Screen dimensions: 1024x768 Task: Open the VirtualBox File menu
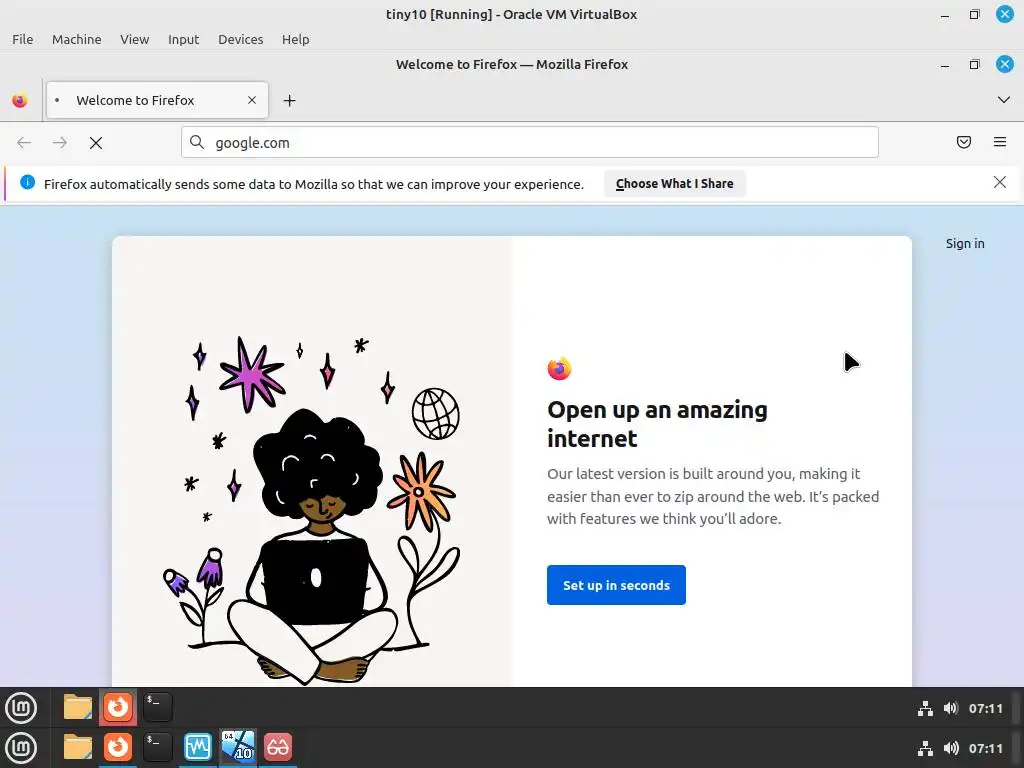click(23, 39)
